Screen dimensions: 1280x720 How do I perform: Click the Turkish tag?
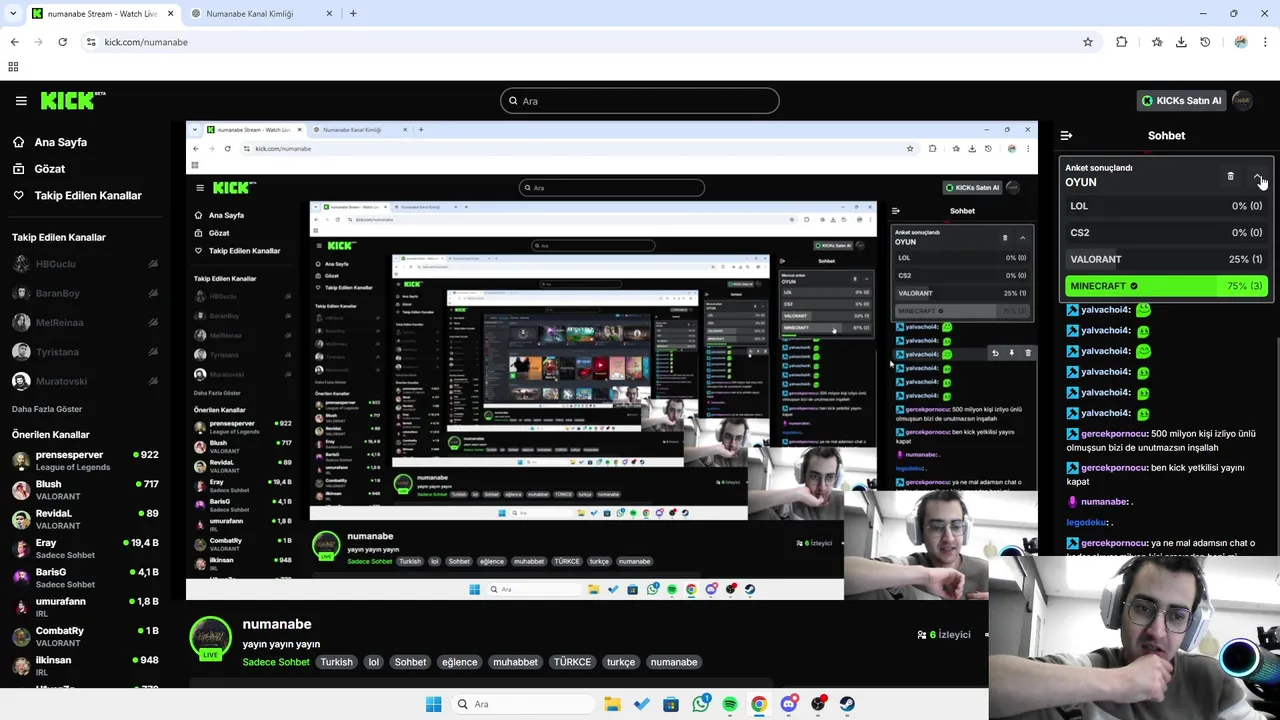coord(337,662)
